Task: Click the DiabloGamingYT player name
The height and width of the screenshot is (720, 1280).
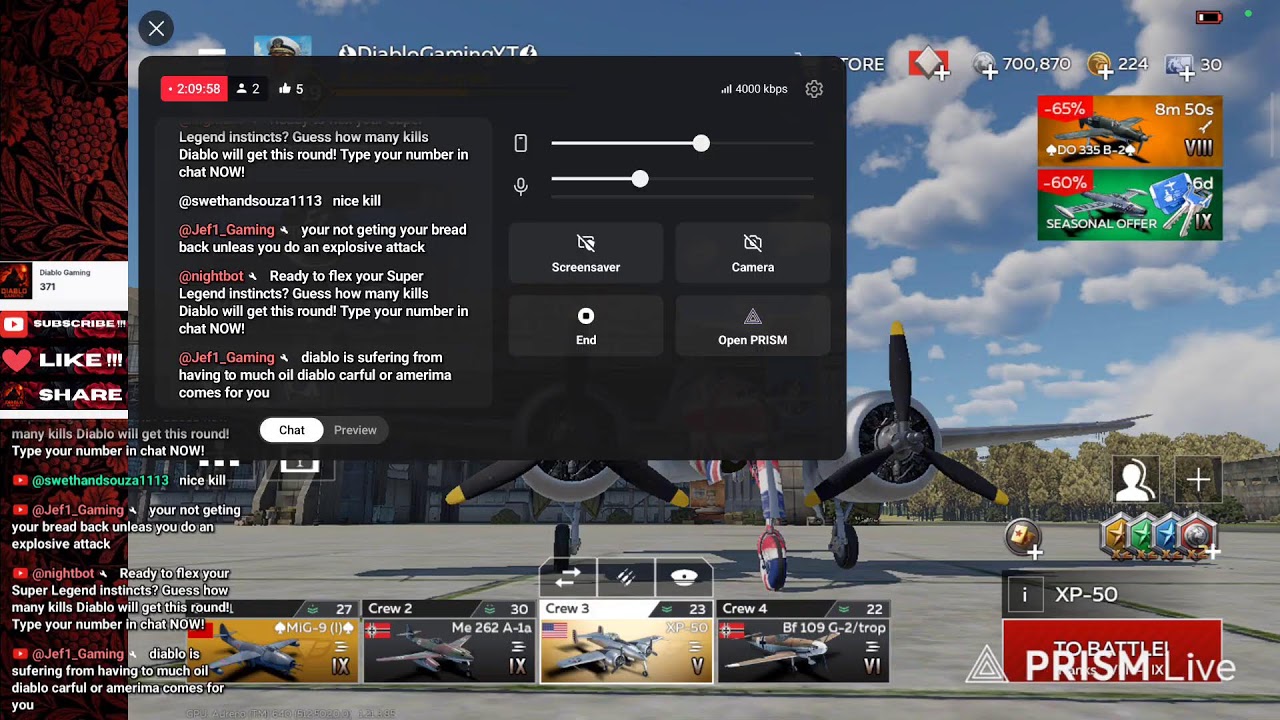Action: 438,51
